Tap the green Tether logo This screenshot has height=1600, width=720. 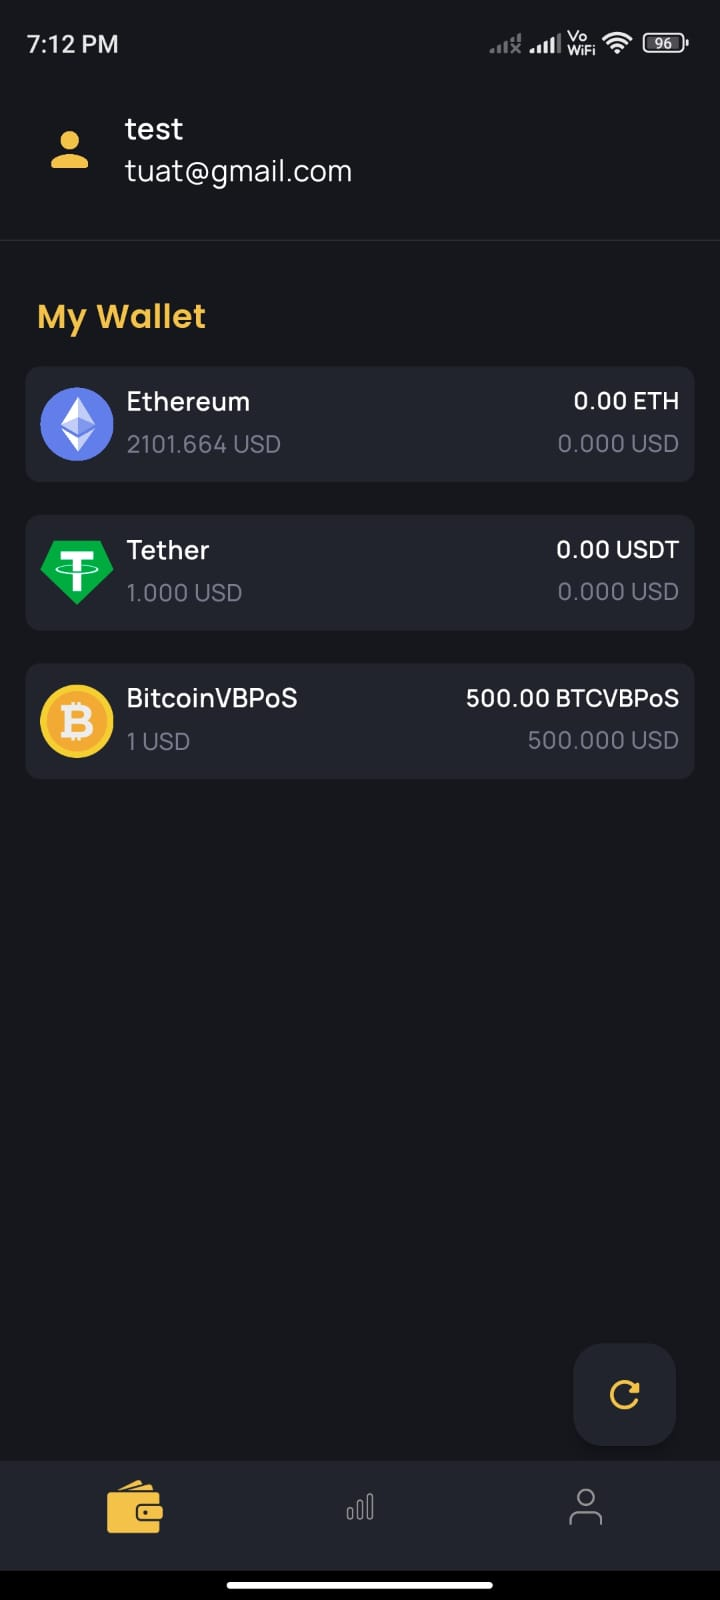77,572
